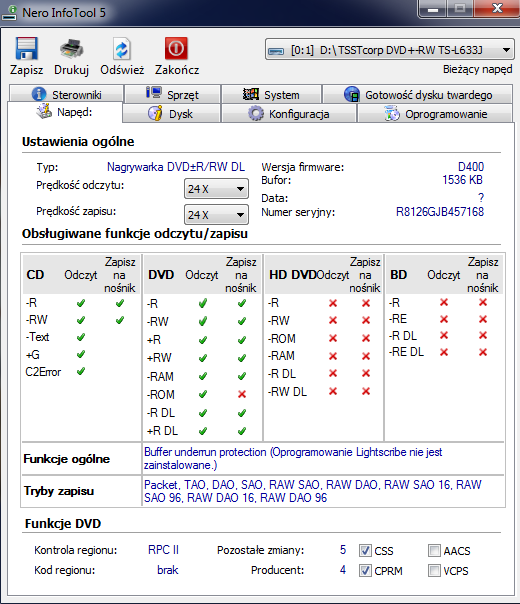
Task: Toggle the CPRM checkbox
Action: [365, 570]
